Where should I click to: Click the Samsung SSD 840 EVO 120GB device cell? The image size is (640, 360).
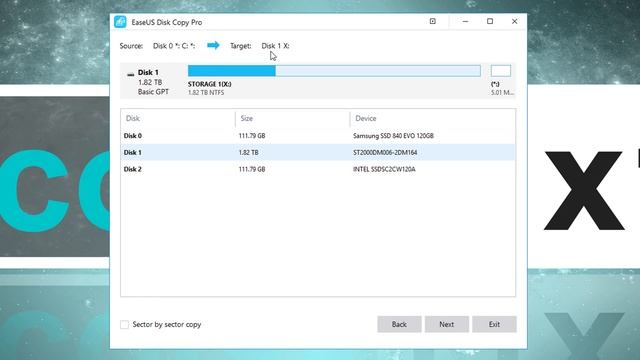(393, 136)
